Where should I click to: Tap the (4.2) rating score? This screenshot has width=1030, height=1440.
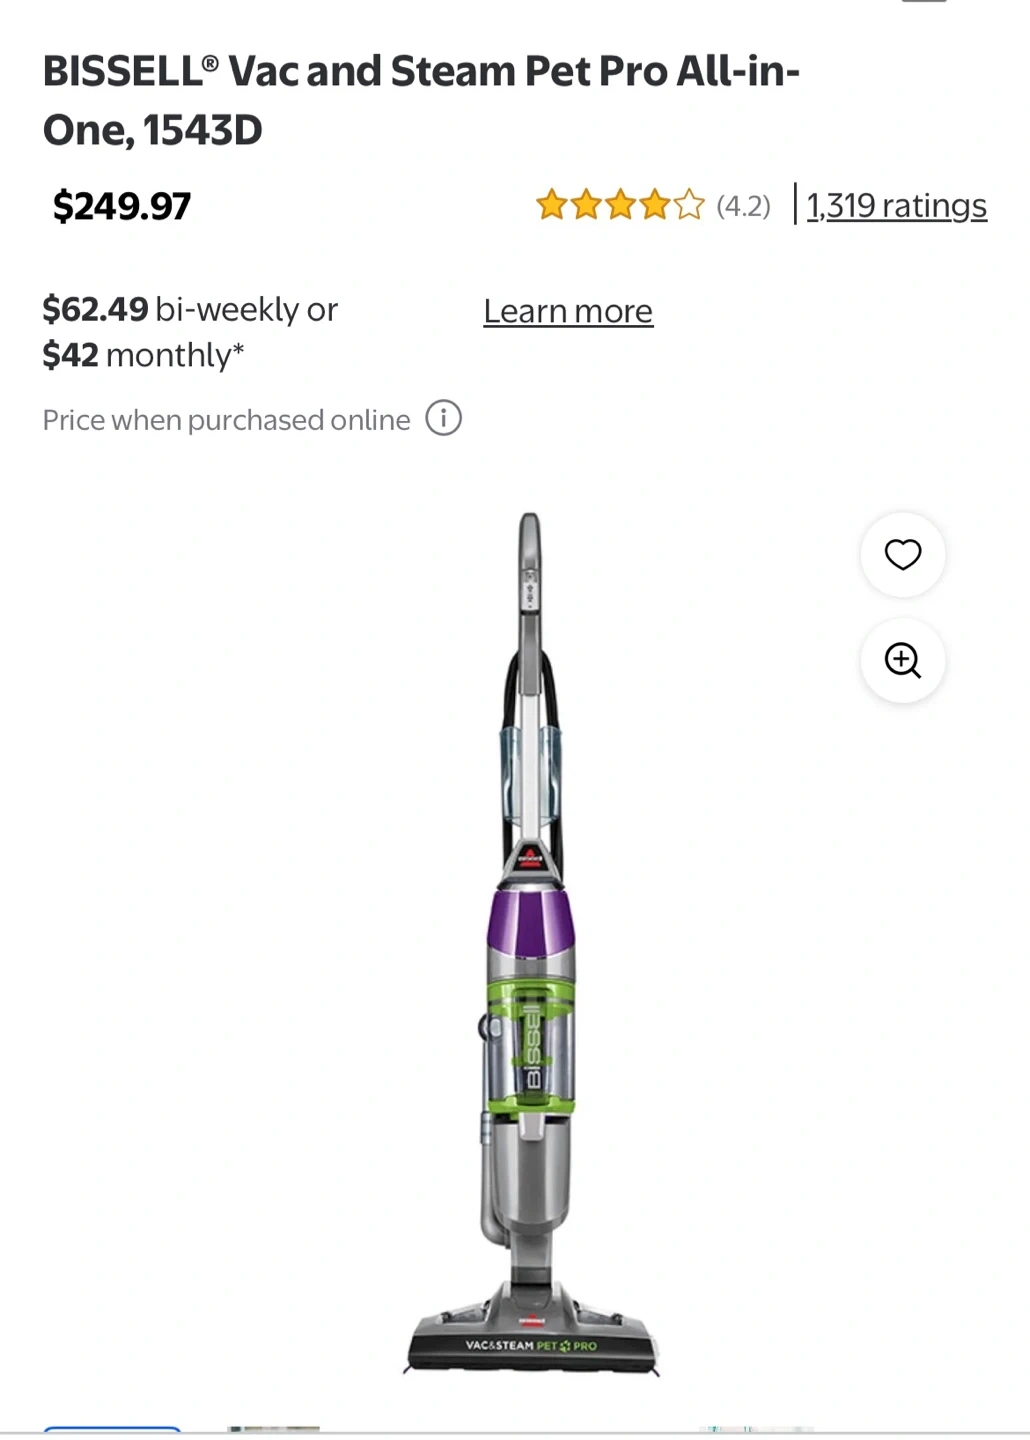743,206
